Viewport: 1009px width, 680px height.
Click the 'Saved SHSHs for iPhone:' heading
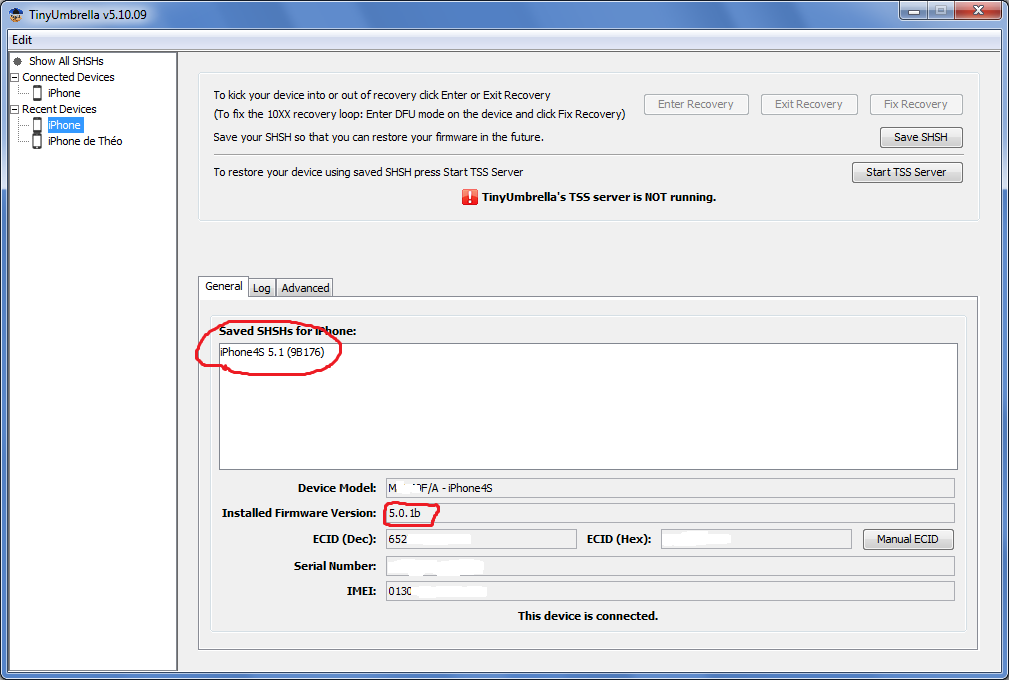[x=287, y=331]
